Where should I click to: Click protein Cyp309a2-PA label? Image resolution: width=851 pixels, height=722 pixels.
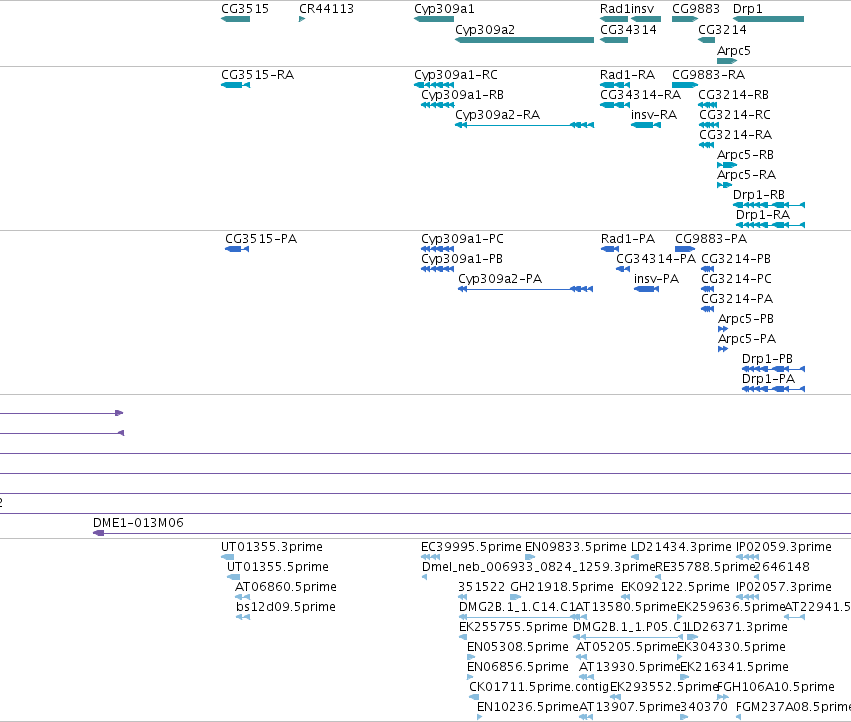tap(500, 279)
